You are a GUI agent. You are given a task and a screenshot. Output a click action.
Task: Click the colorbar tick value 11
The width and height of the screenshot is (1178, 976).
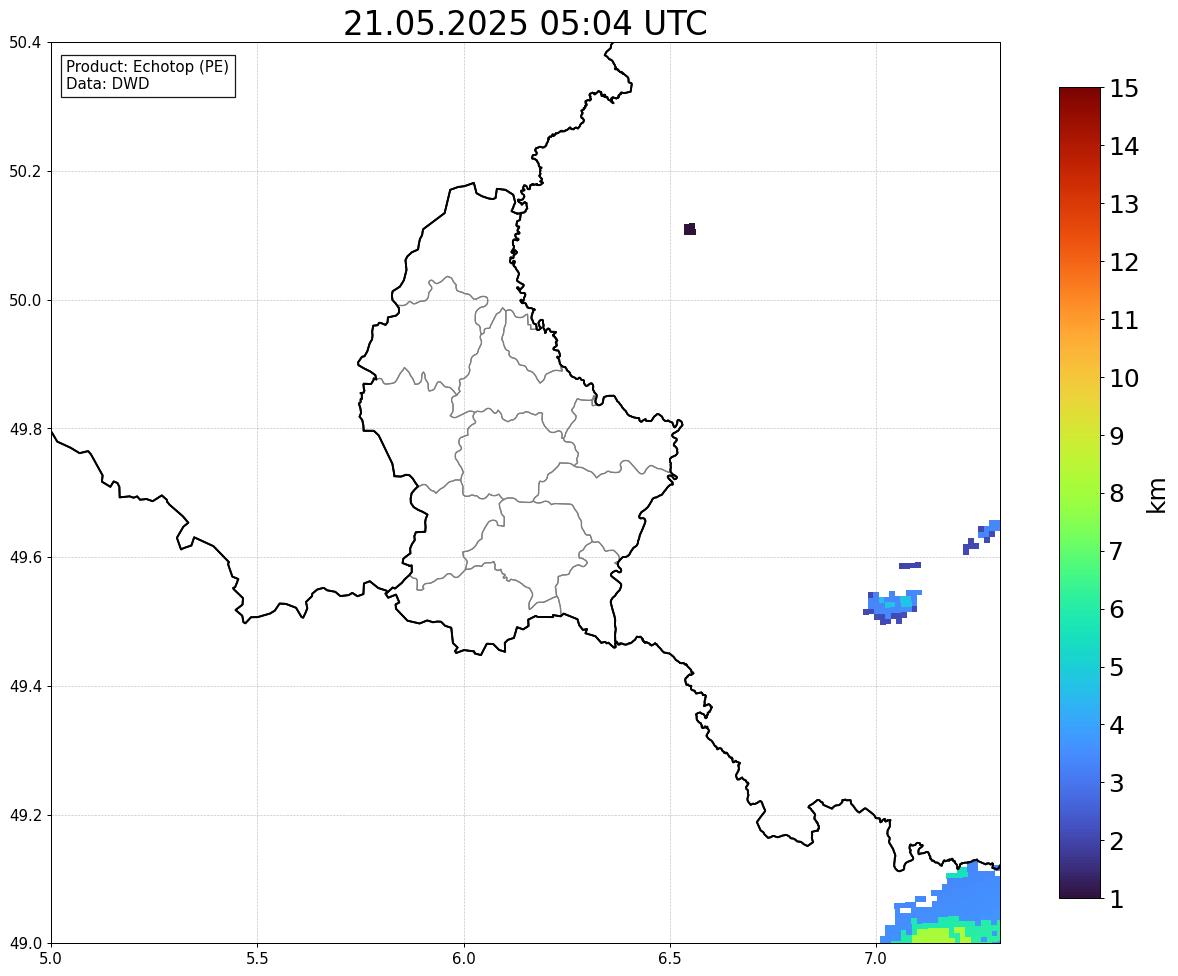(x=1124, y=320)
